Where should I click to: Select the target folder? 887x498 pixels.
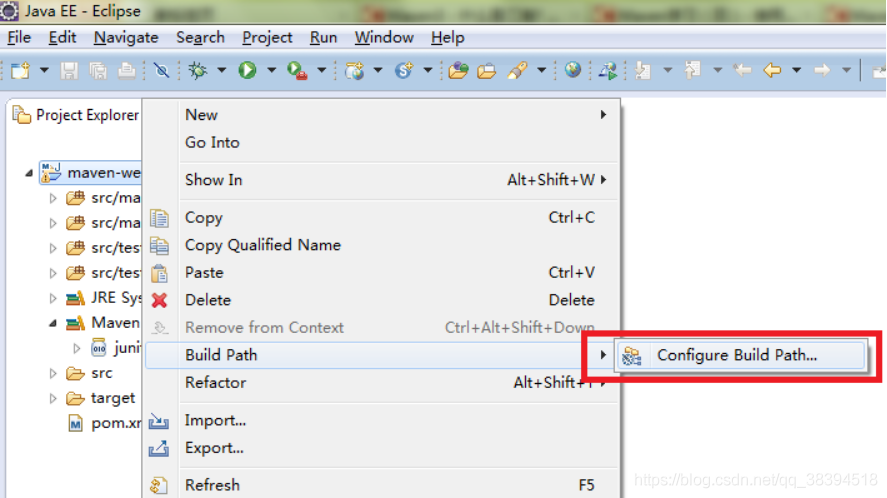tap(101, 398)
